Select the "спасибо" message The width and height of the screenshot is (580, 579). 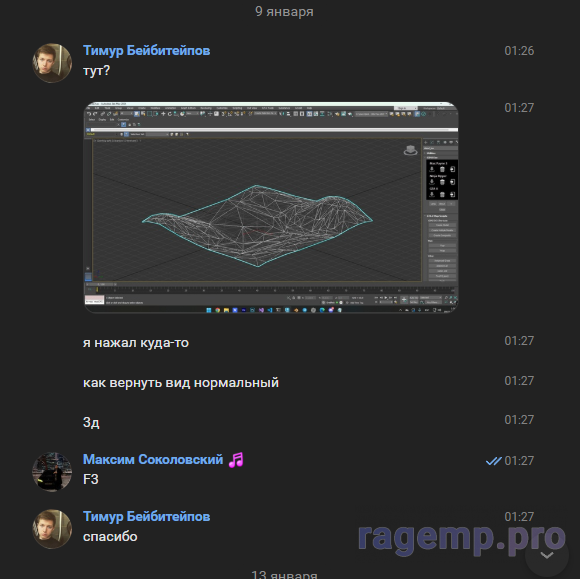[110, 536]
